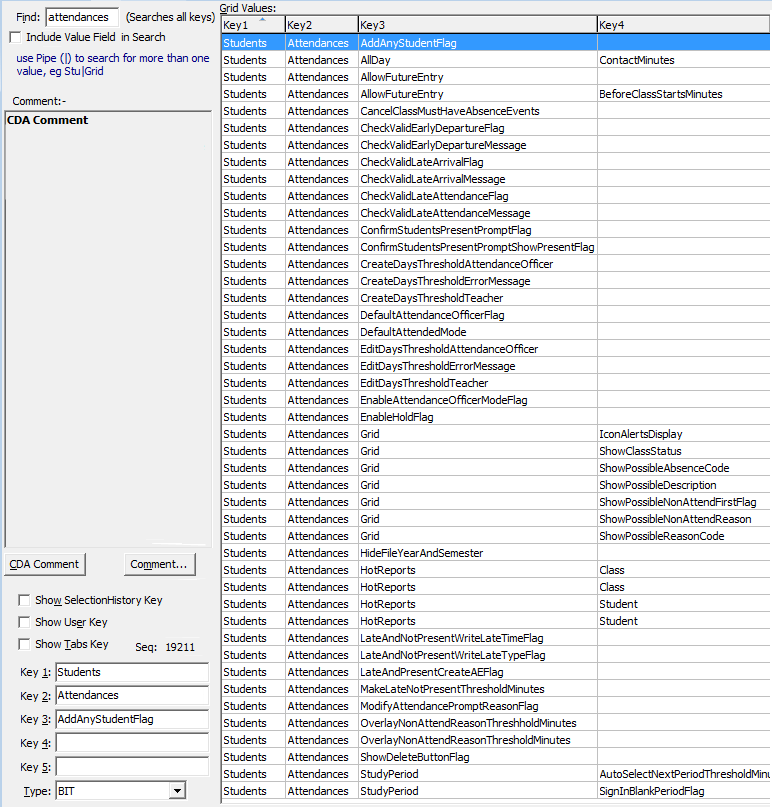
Task: Click the empty Key 5 input field
Action: tap(132, 766)
